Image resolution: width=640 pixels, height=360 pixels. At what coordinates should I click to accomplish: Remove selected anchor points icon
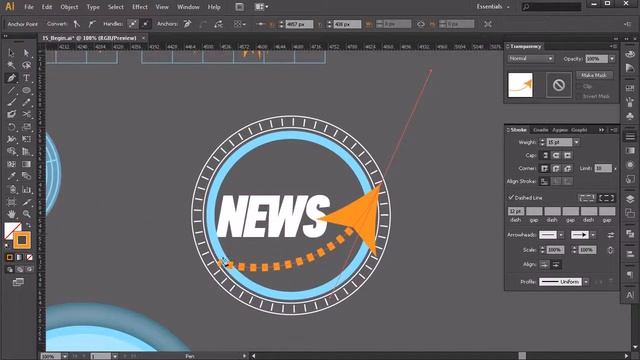(187, 24)
